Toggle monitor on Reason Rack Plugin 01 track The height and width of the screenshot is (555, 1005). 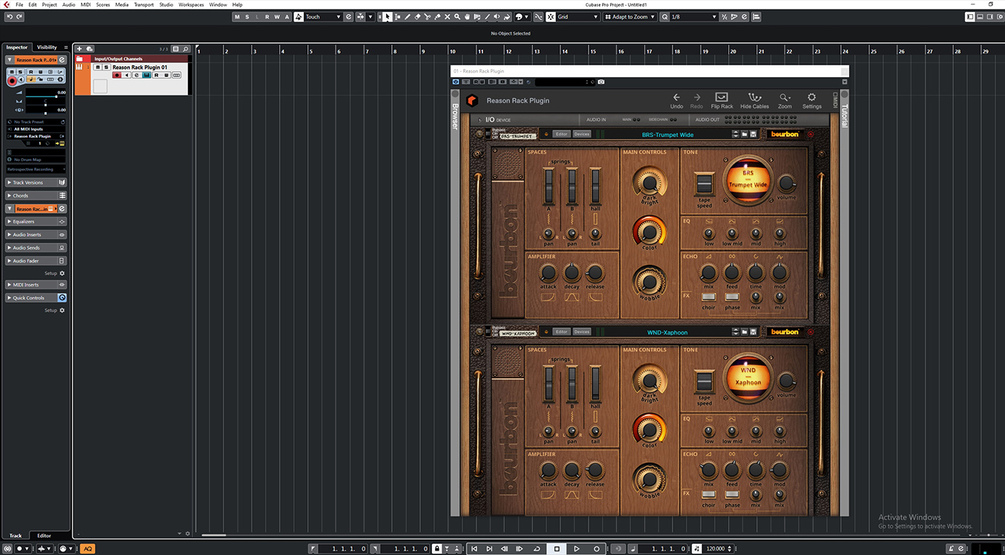pyautogui.click(x=127, y=75)
